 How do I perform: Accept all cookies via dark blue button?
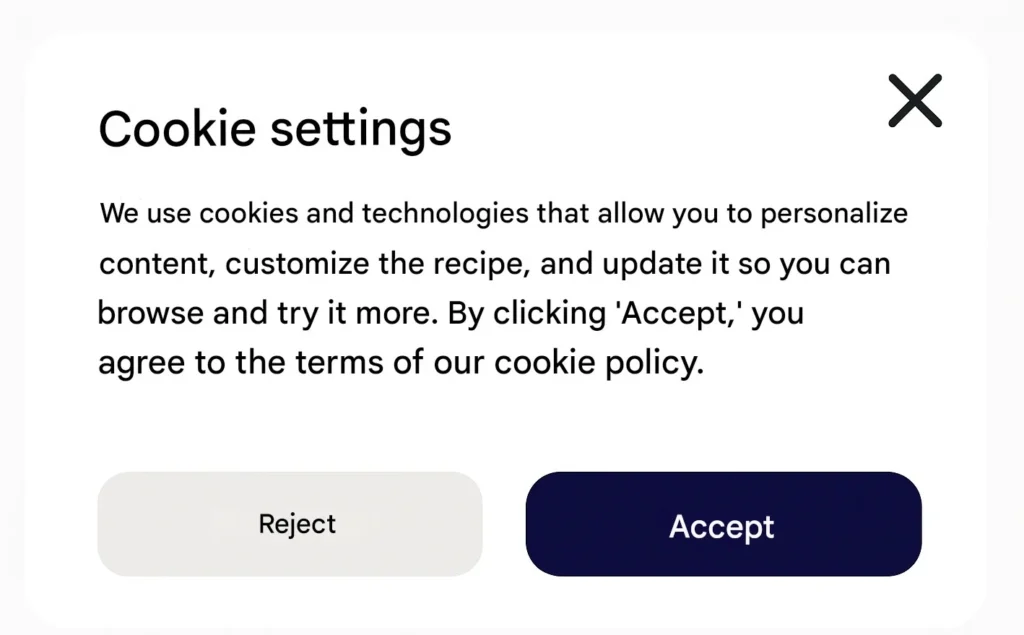pyautogui.click(x=722, y=525)
